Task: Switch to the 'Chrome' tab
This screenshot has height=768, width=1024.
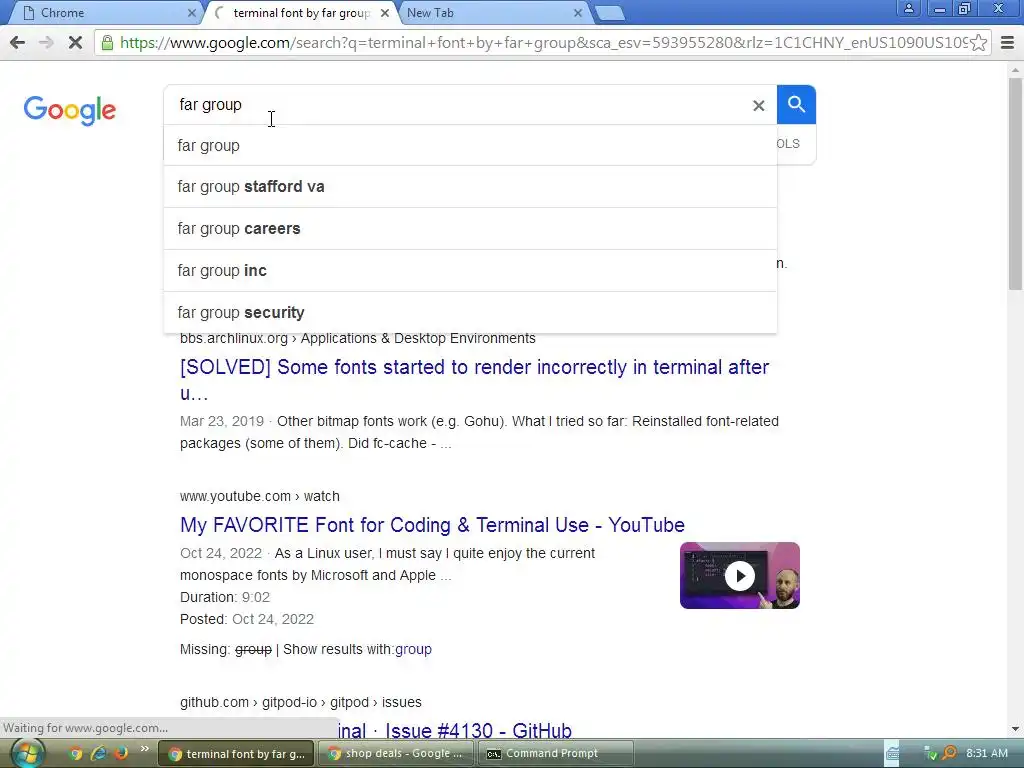Action: click(104, 13)
